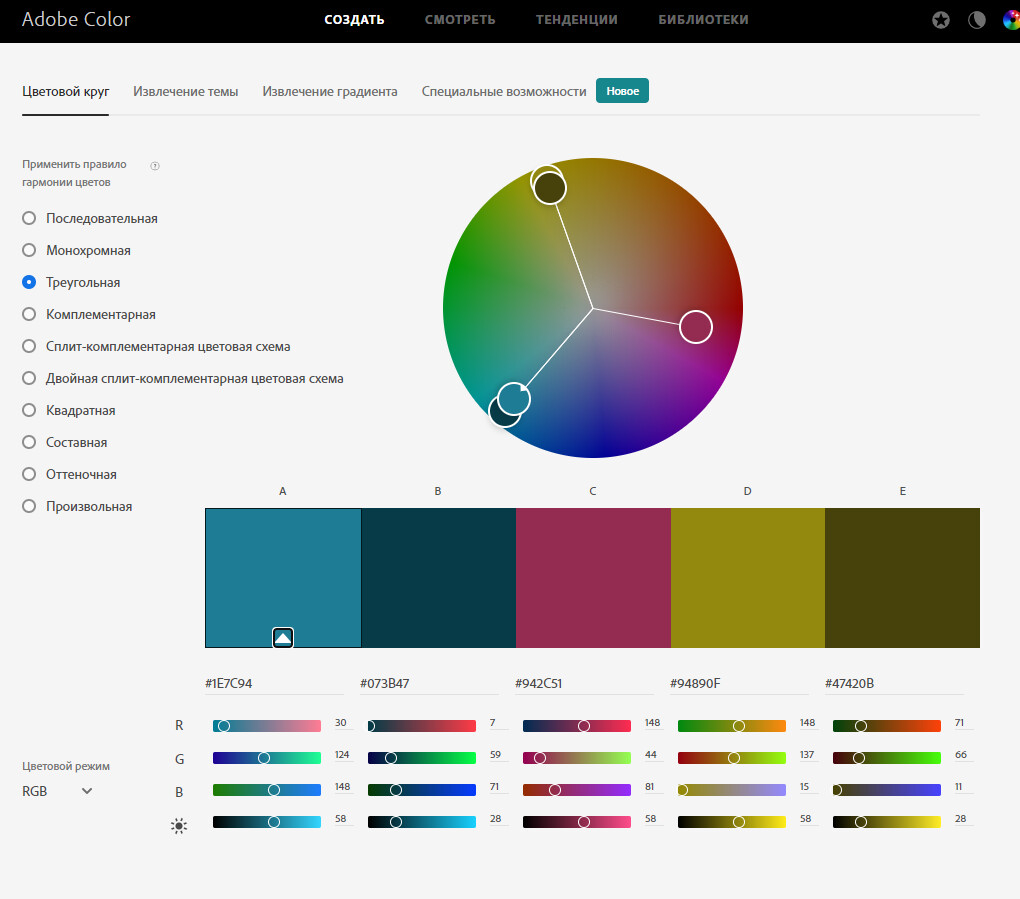Select the magenta swatch C
Screen dimensions: 1020x899
click(x=593, y=578)
